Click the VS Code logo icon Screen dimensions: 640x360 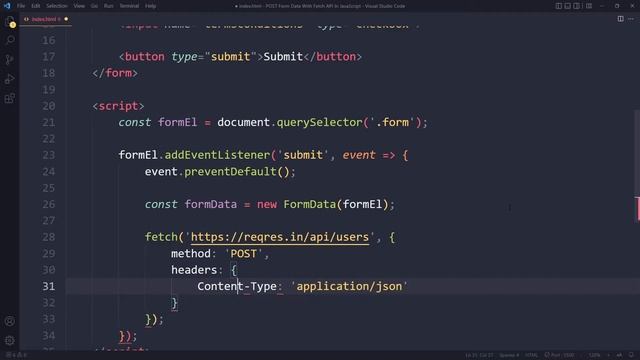click(x=7, y=6)
